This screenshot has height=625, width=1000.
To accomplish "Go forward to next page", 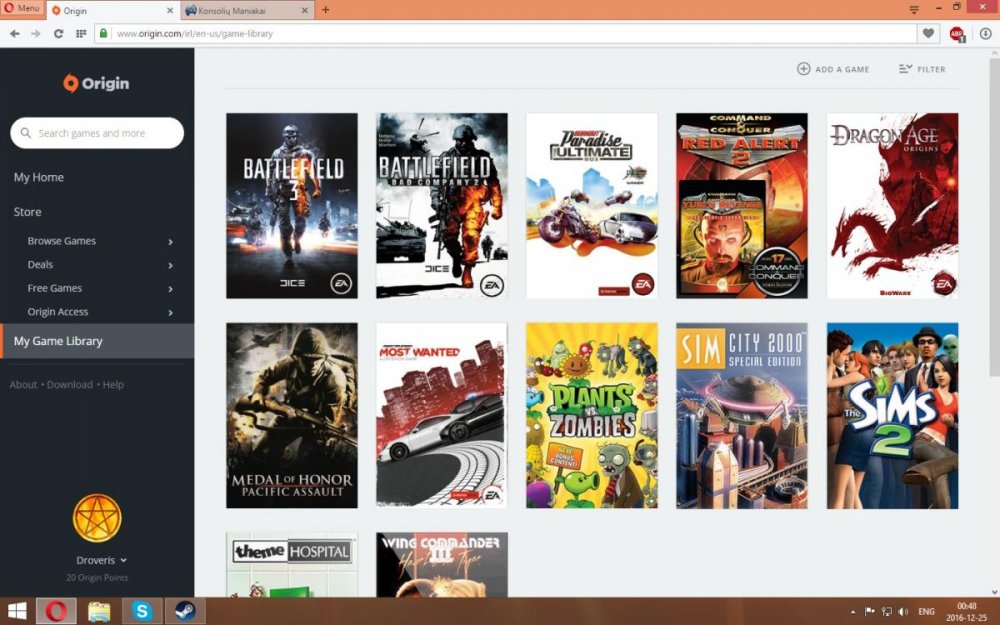I will (36, 34).
